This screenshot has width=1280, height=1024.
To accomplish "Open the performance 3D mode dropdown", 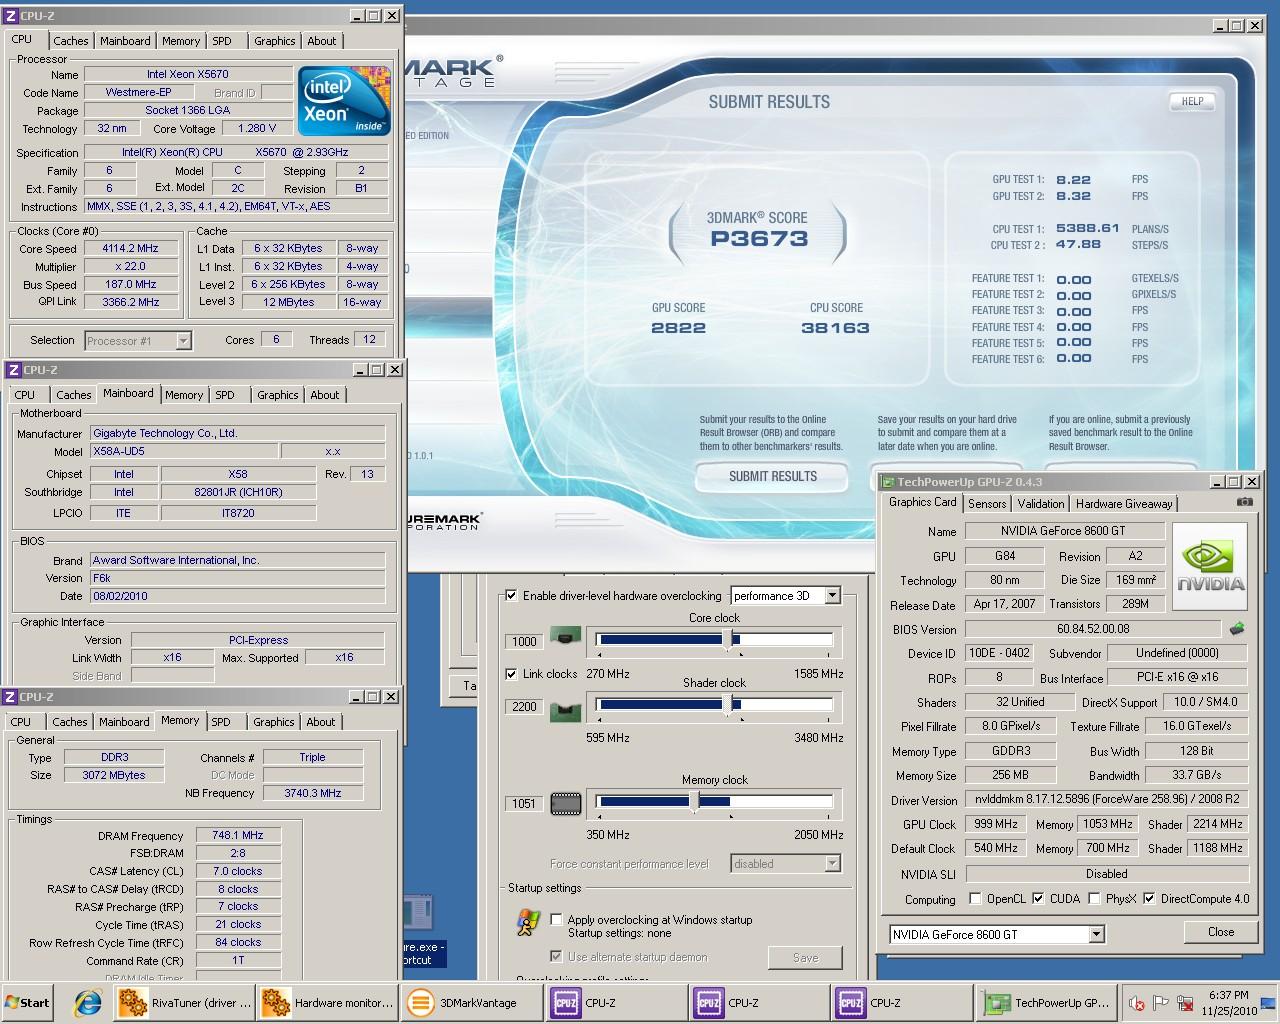I will pyautogui.click(x=786, y=595).
